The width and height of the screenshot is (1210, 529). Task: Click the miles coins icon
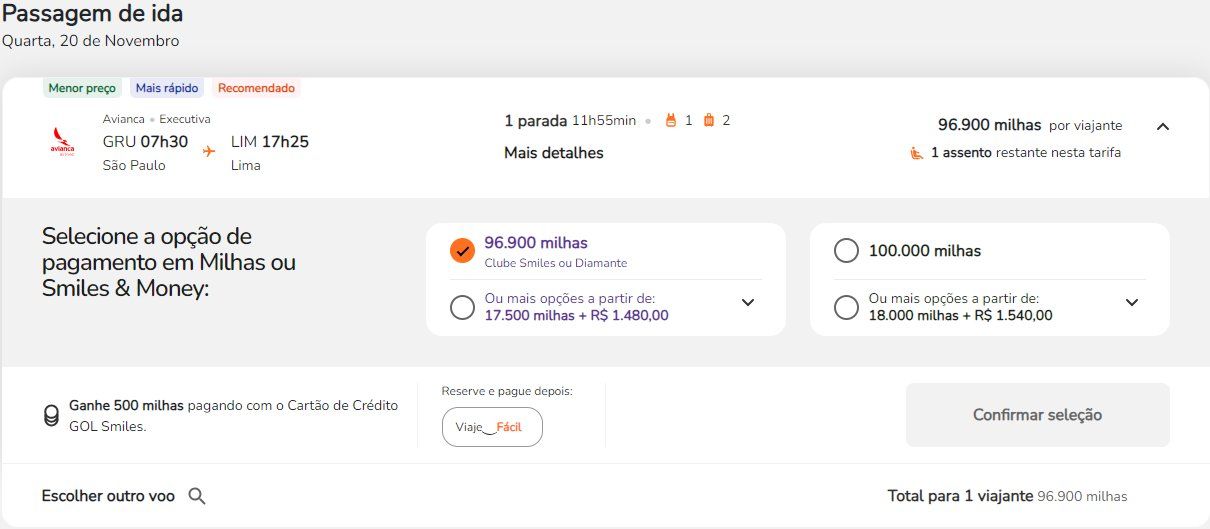pyautogui.click(x=51, y=416)
